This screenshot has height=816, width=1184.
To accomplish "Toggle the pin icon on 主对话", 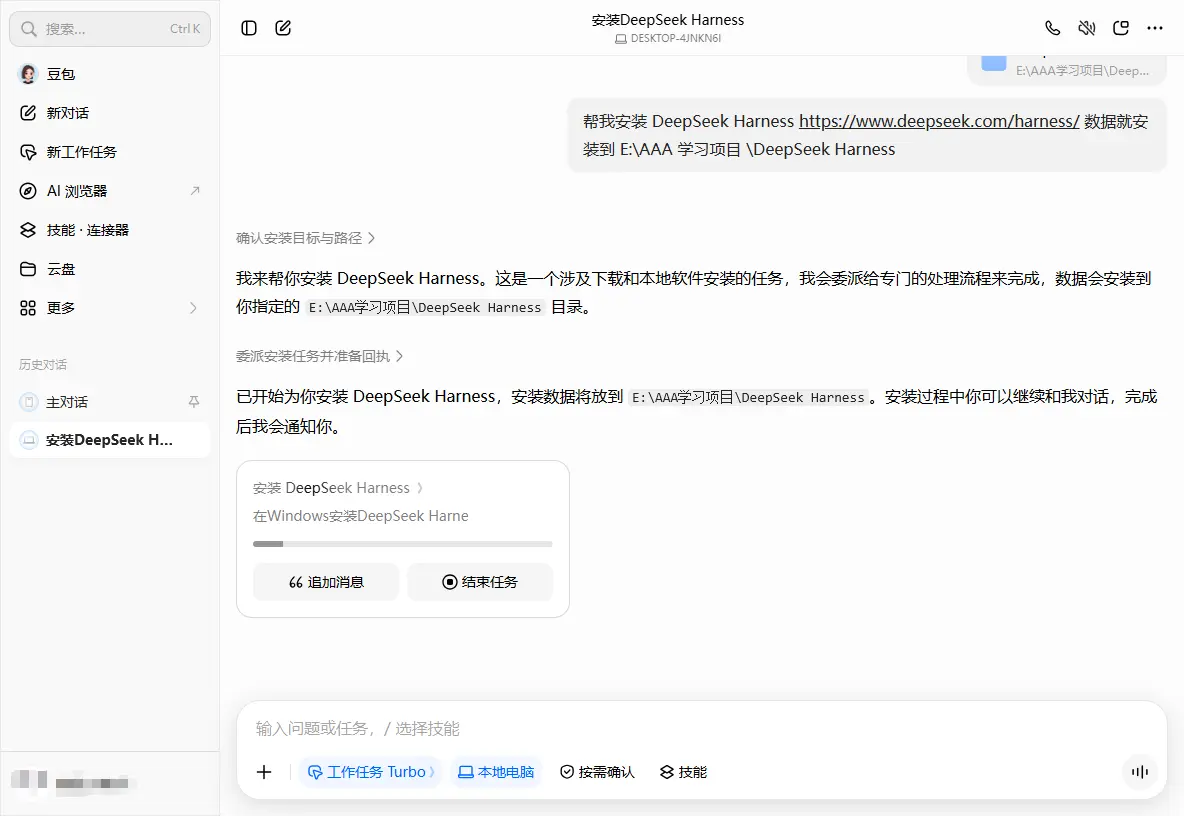I will click(194, 402).
